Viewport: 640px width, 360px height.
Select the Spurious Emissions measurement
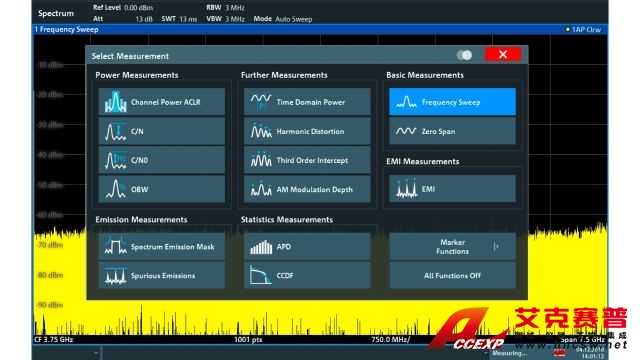[162, 276]
